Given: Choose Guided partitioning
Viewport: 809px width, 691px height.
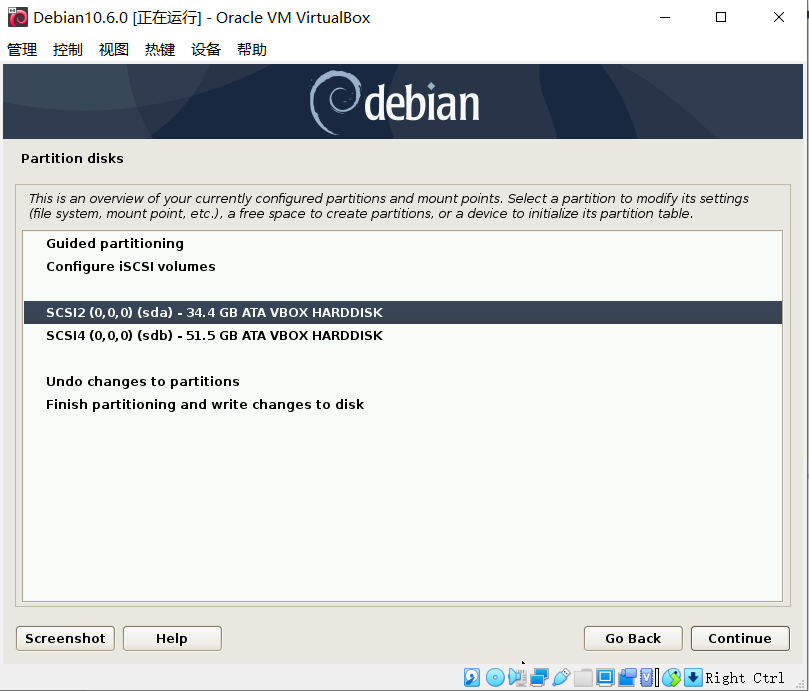Looking at the screenshot, I should tap(114, 243).
